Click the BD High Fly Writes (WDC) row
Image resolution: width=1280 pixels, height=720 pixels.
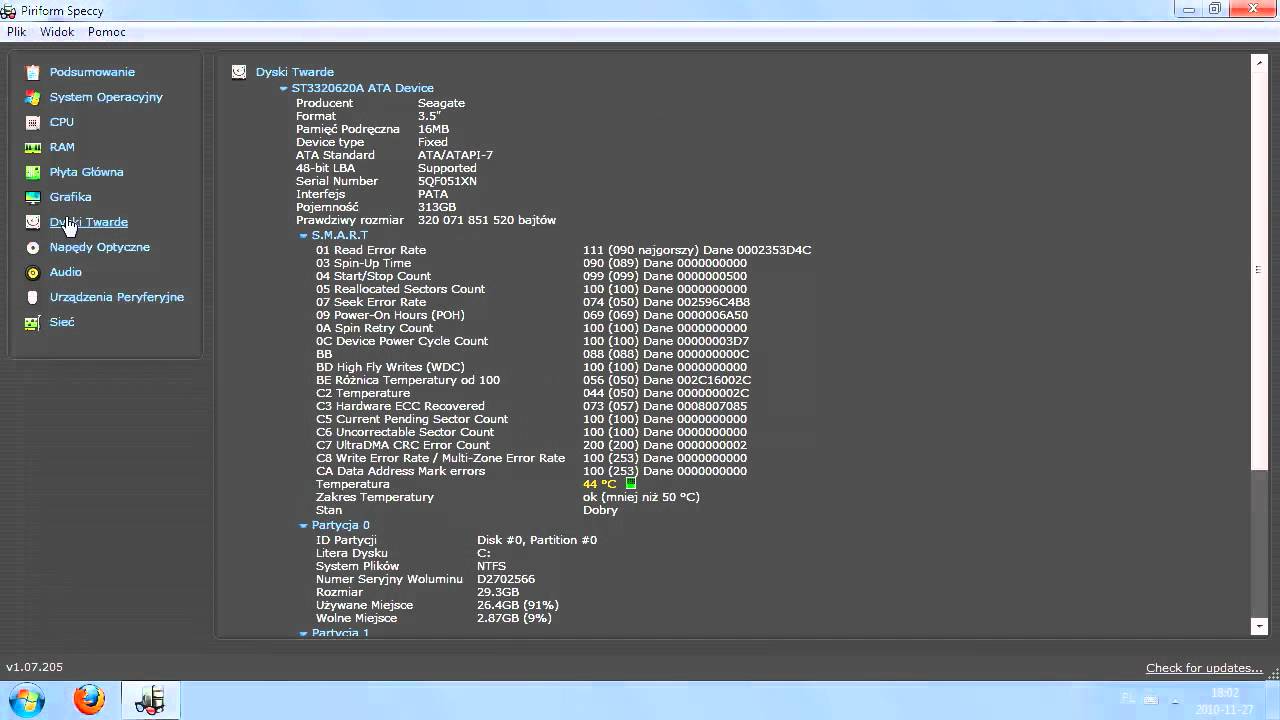click(x=531, y=367)
